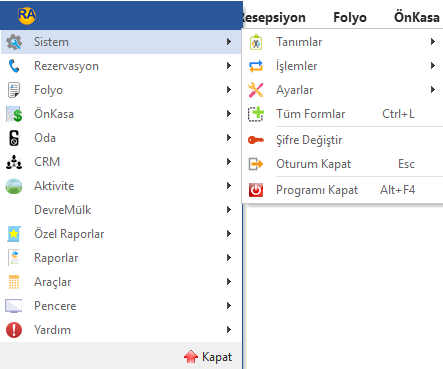The width and height of the screenshot is (443, 369).
Task: Expand the Raporlar submenu arrow
Action: click(x=229, y=258)
